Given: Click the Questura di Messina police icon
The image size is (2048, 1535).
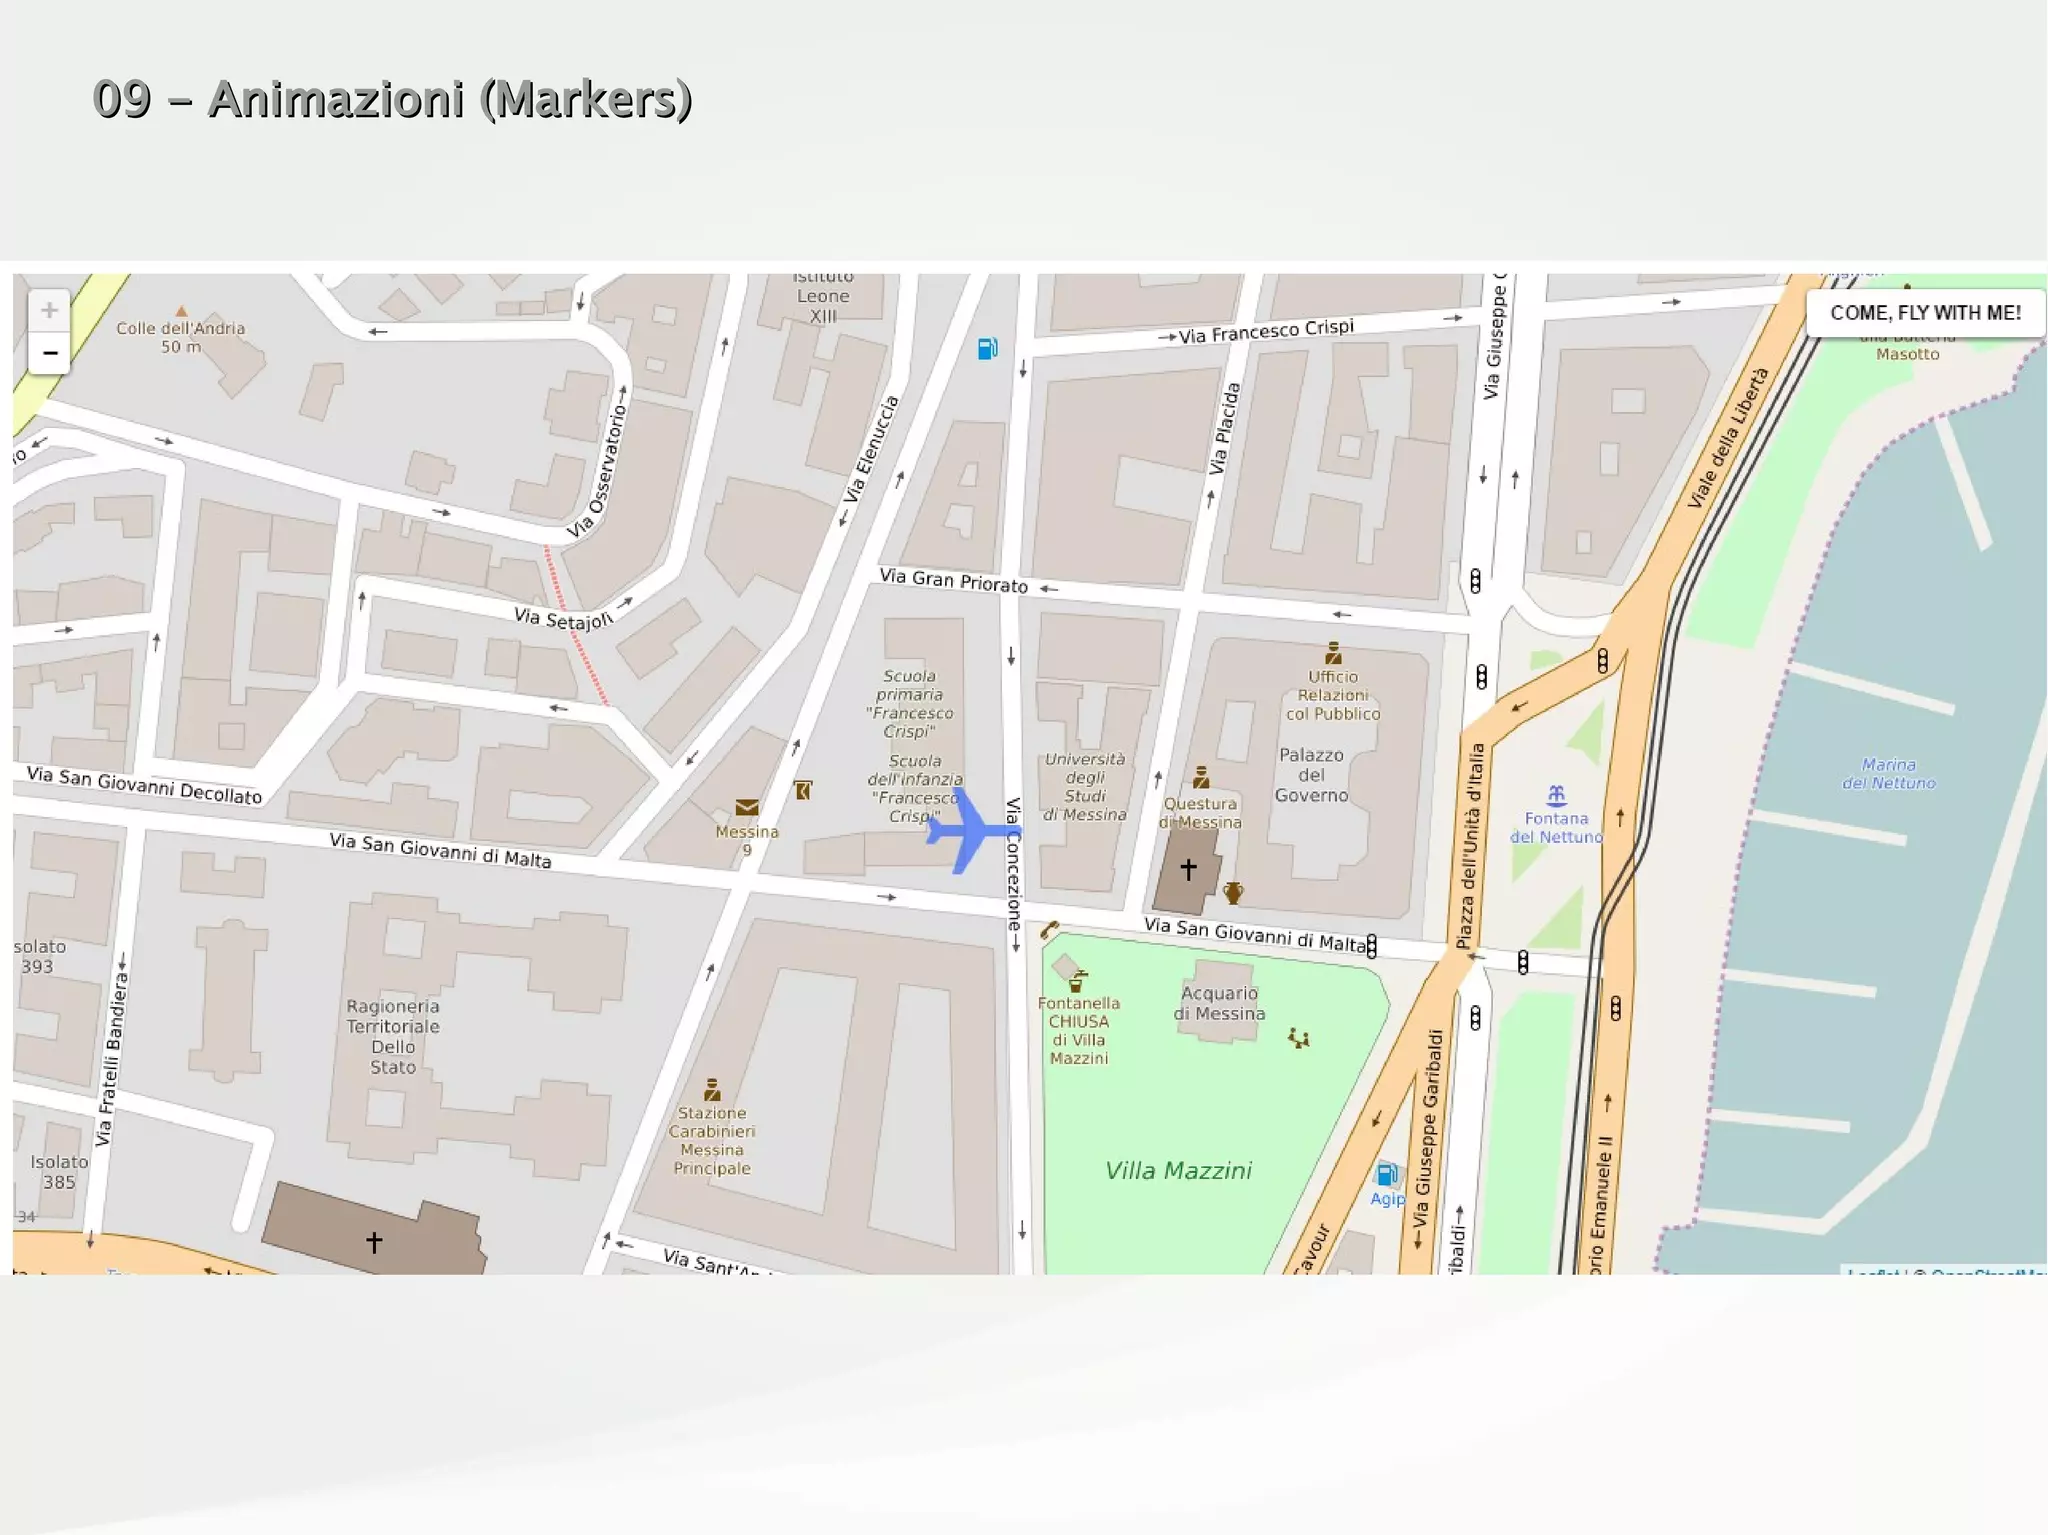Looking at the screenshot, I should 1201,777.
